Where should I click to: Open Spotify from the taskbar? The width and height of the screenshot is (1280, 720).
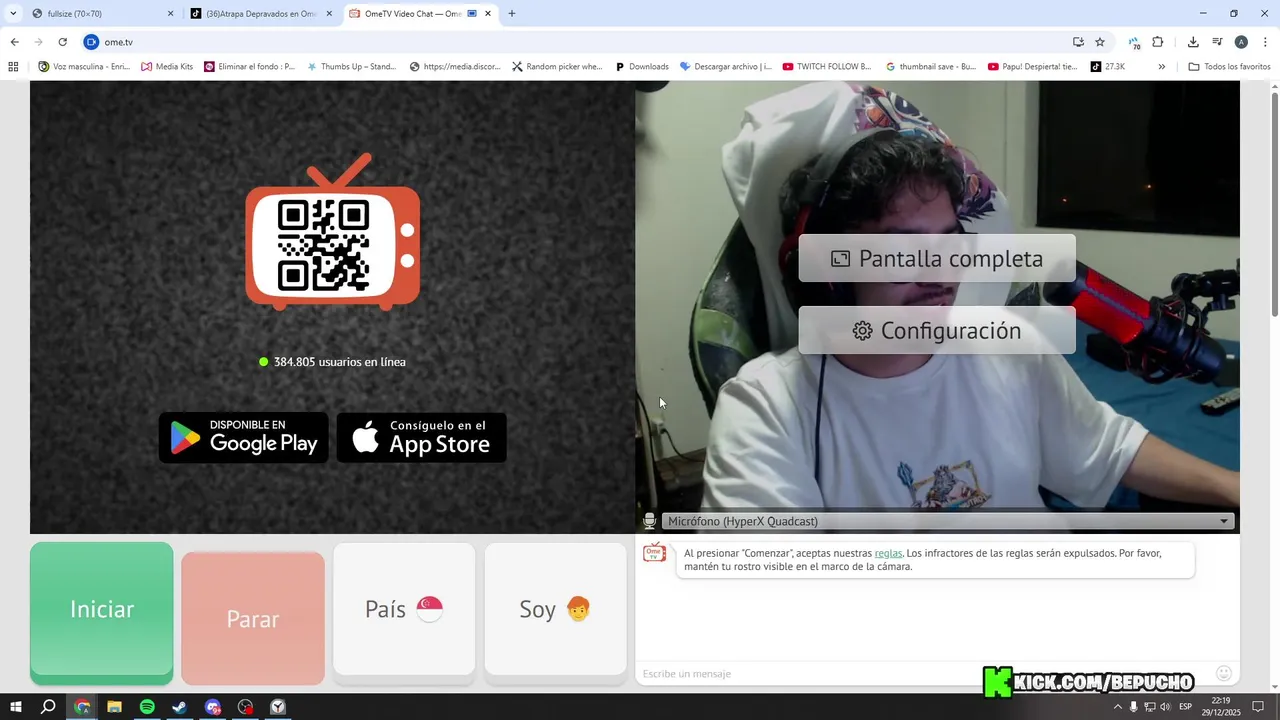pyautogui.click(x=147, y=707)
